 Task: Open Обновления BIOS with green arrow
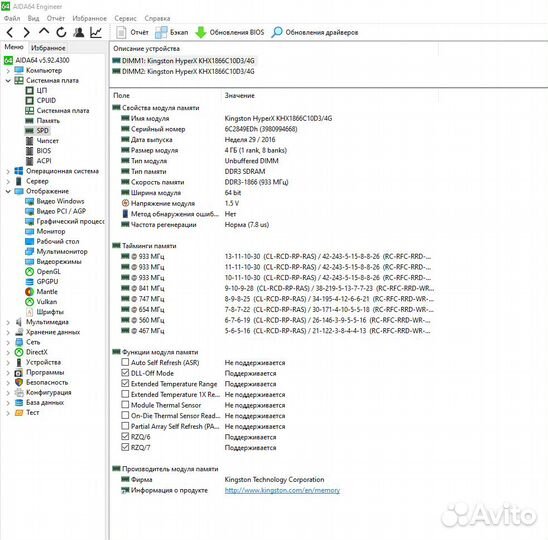[x=229, y=33]
